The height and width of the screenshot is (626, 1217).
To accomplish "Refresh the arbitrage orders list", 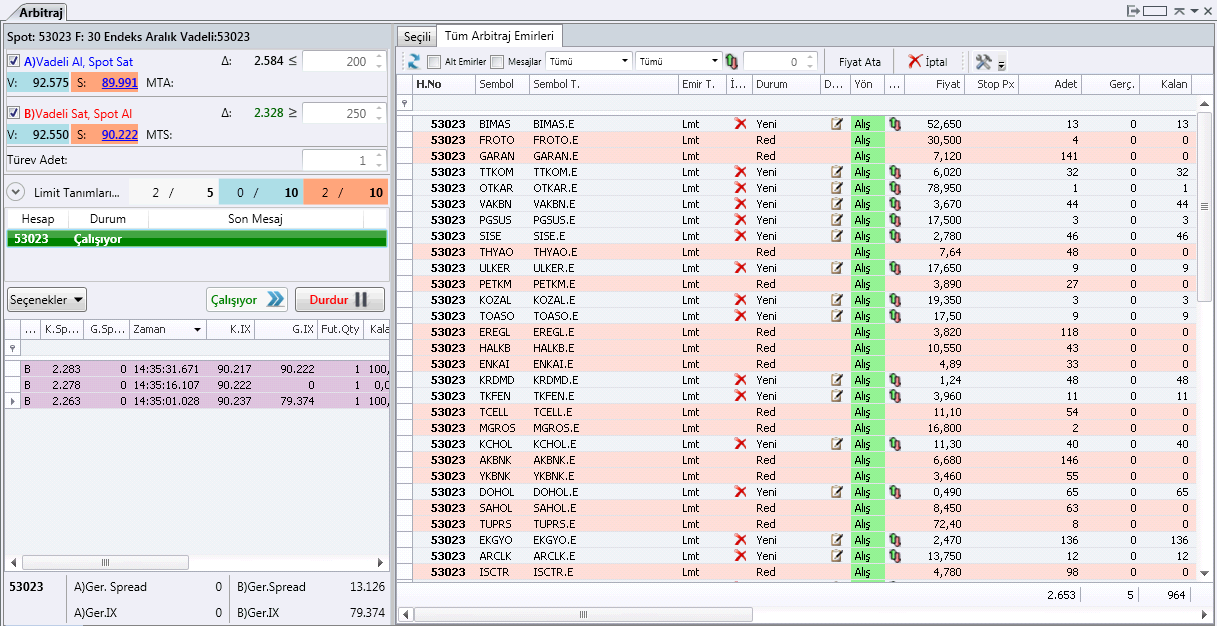I will point(413,61).
